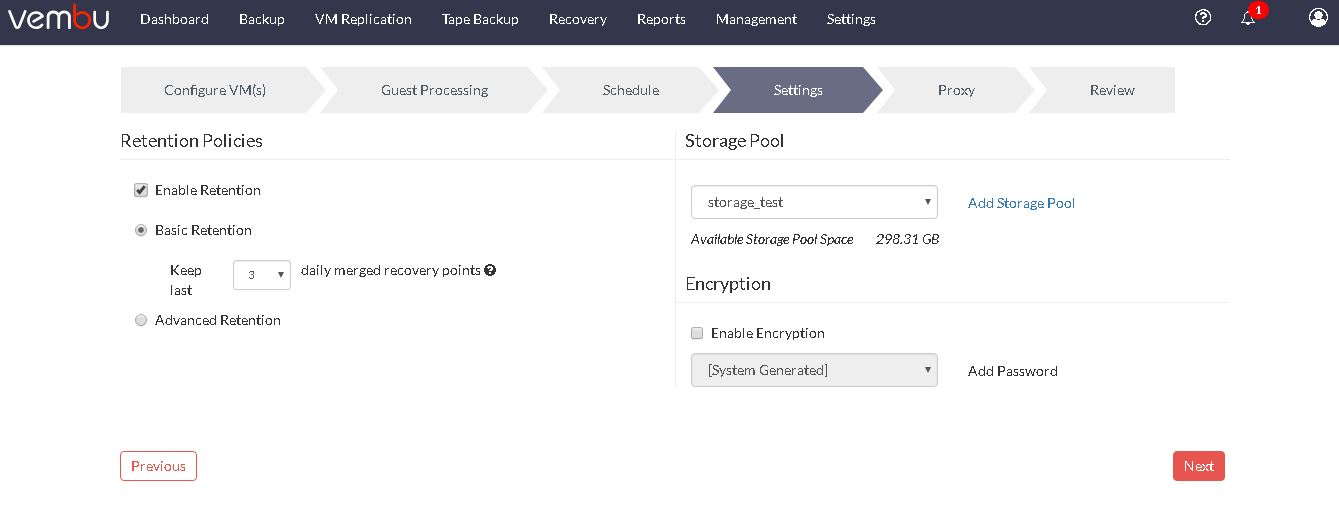Screen dimensions: 1339x520
Task: Expand the System Generated password dropdown
Action: pos(814,370)
